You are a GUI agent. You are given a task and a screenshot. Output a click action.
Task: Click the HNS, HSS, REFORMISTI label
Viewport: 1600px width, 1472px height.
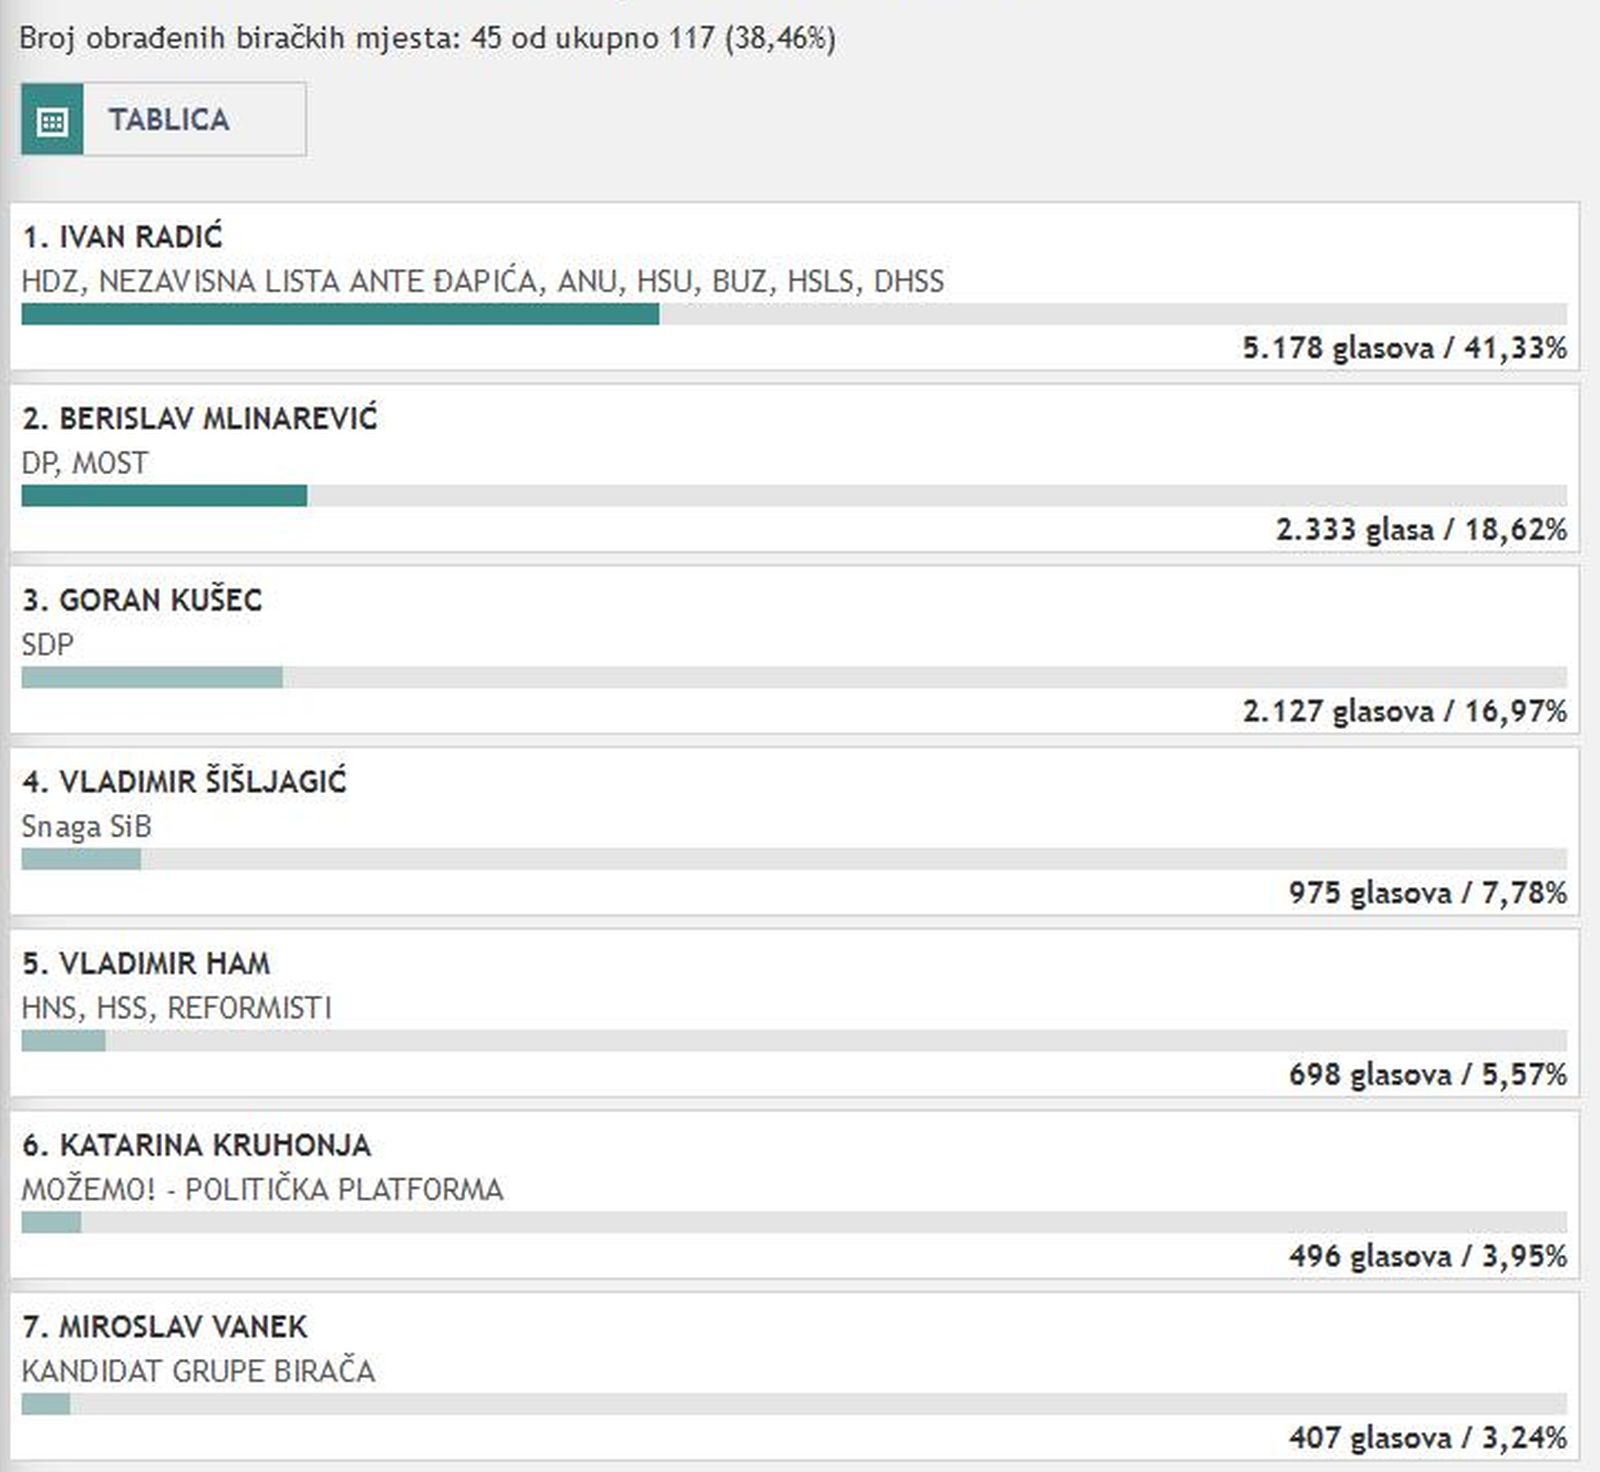click(x=177, y=1008)
